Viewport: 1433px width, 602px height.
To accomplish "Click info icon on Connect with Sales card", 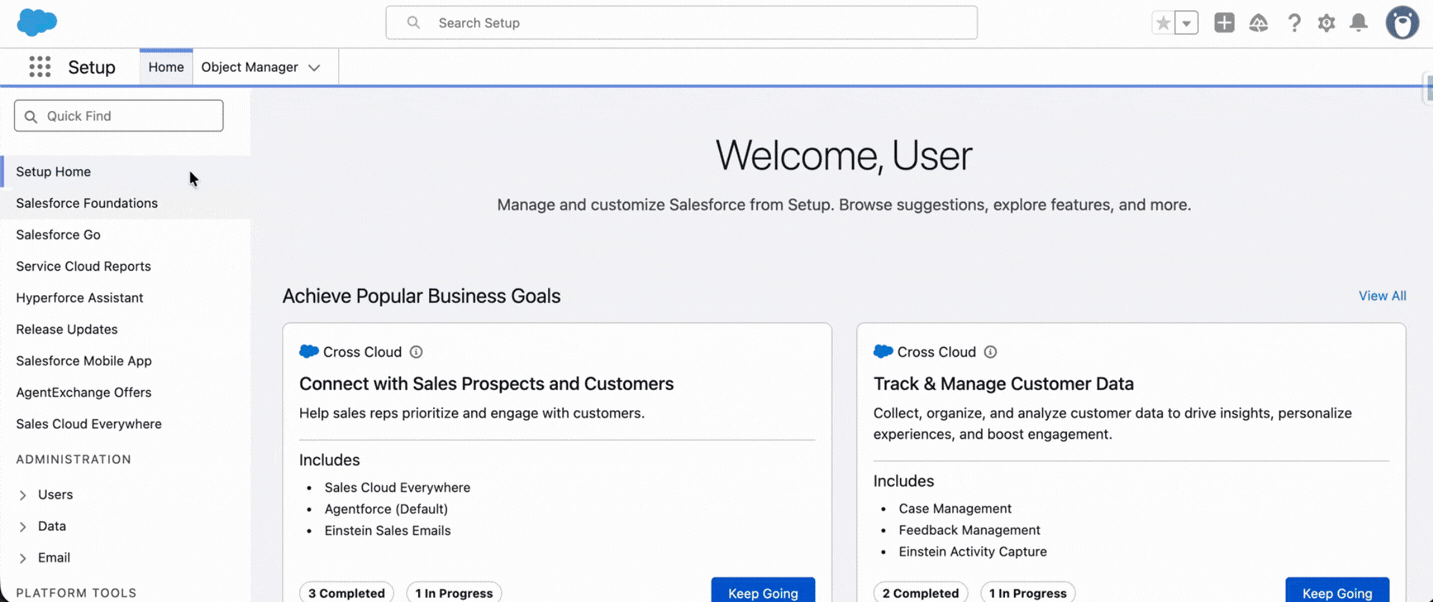I will [x=416, y=352].
